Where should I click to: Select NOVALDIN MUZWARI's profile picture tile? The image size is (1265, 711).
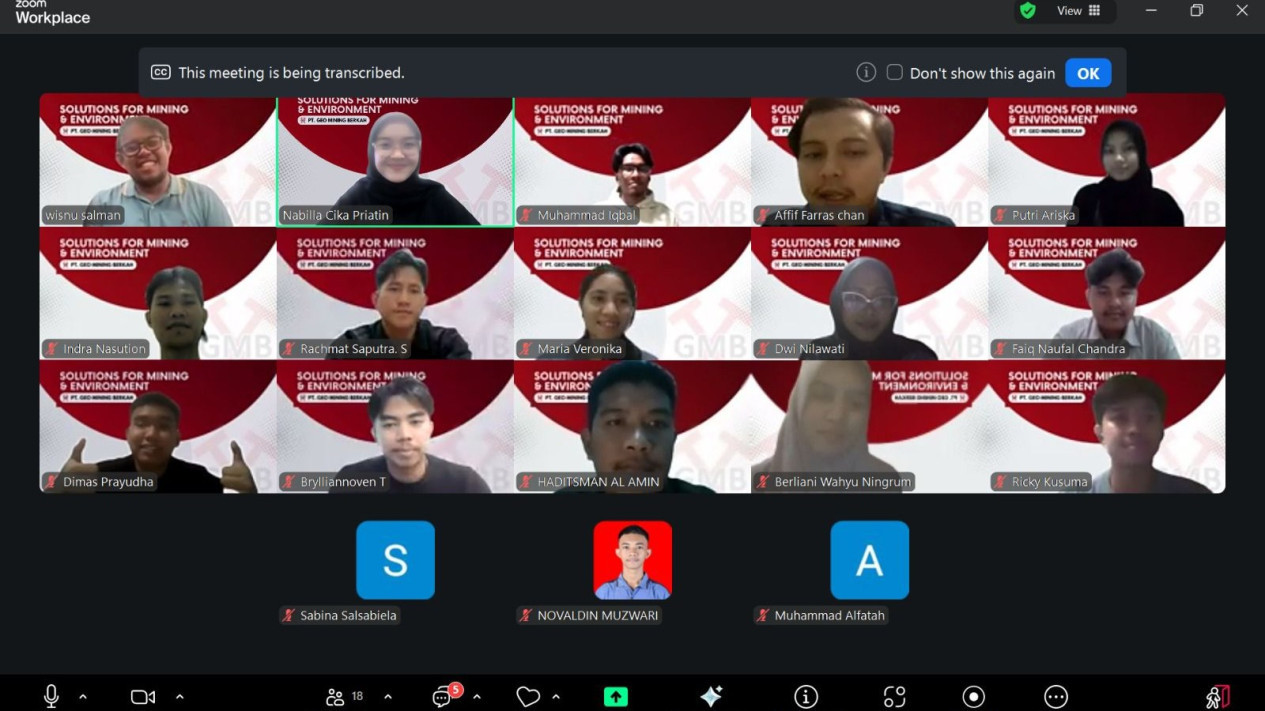[x=632, y=560]
